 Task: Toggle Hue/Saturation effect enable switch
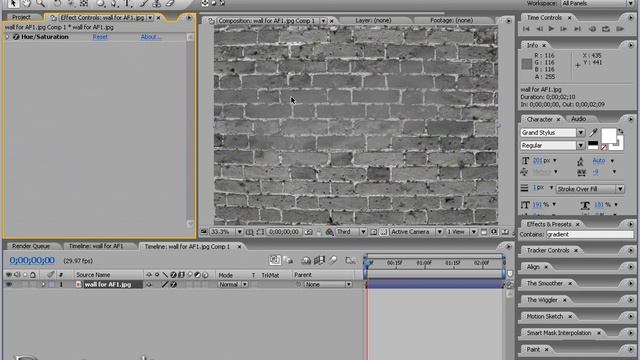[16, 37]
